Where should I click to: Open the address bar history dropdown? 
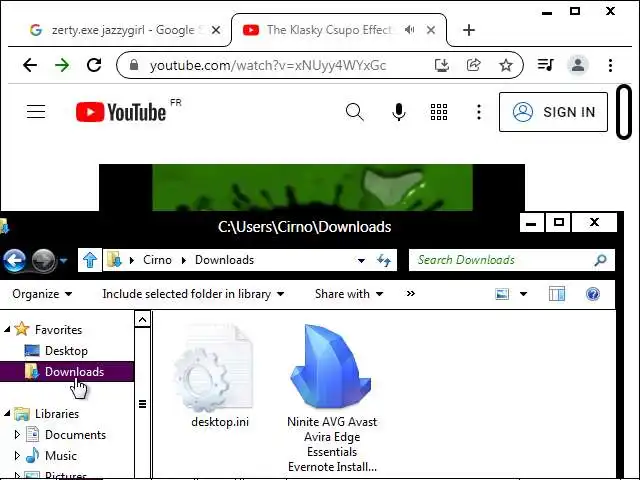(361, 260)
